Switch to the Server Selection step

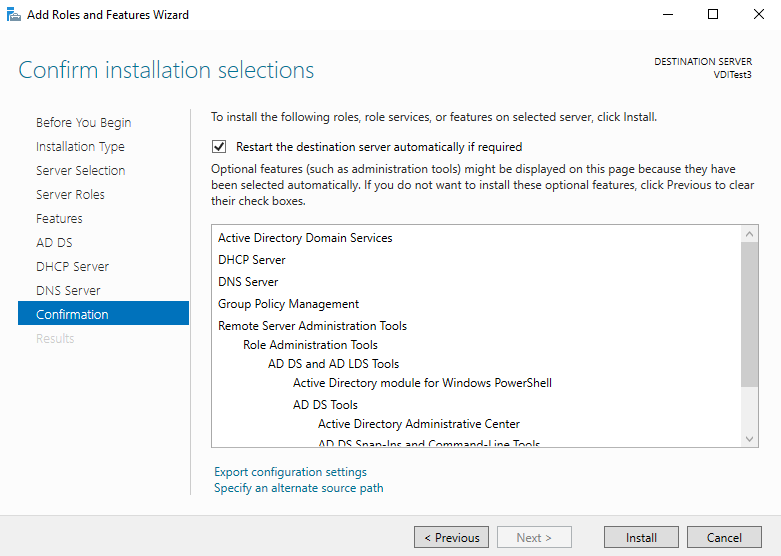point(80,171)
